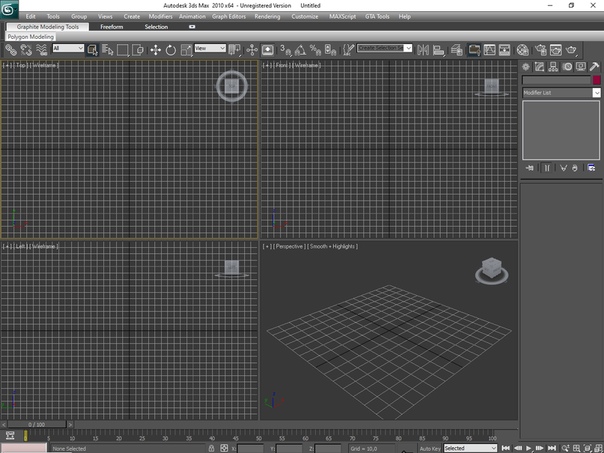
Task: Activate the Select Object tool
Action: tap(92, 50)
